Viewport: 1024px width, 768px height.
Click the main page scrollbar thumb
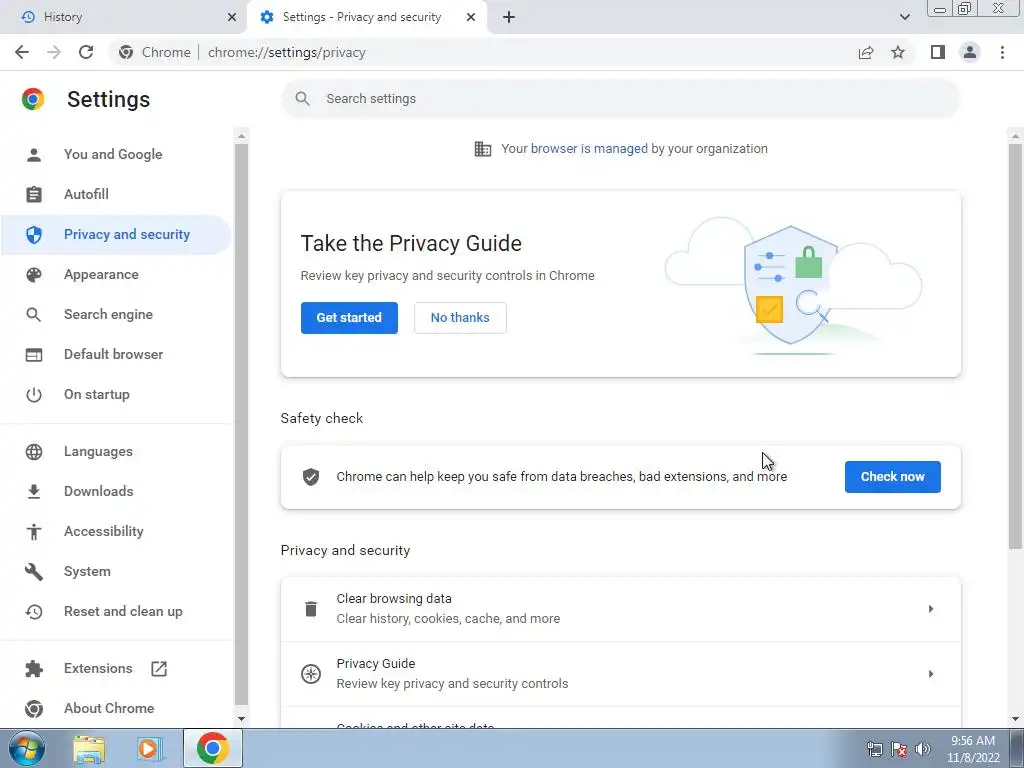tap(1015, 346)
